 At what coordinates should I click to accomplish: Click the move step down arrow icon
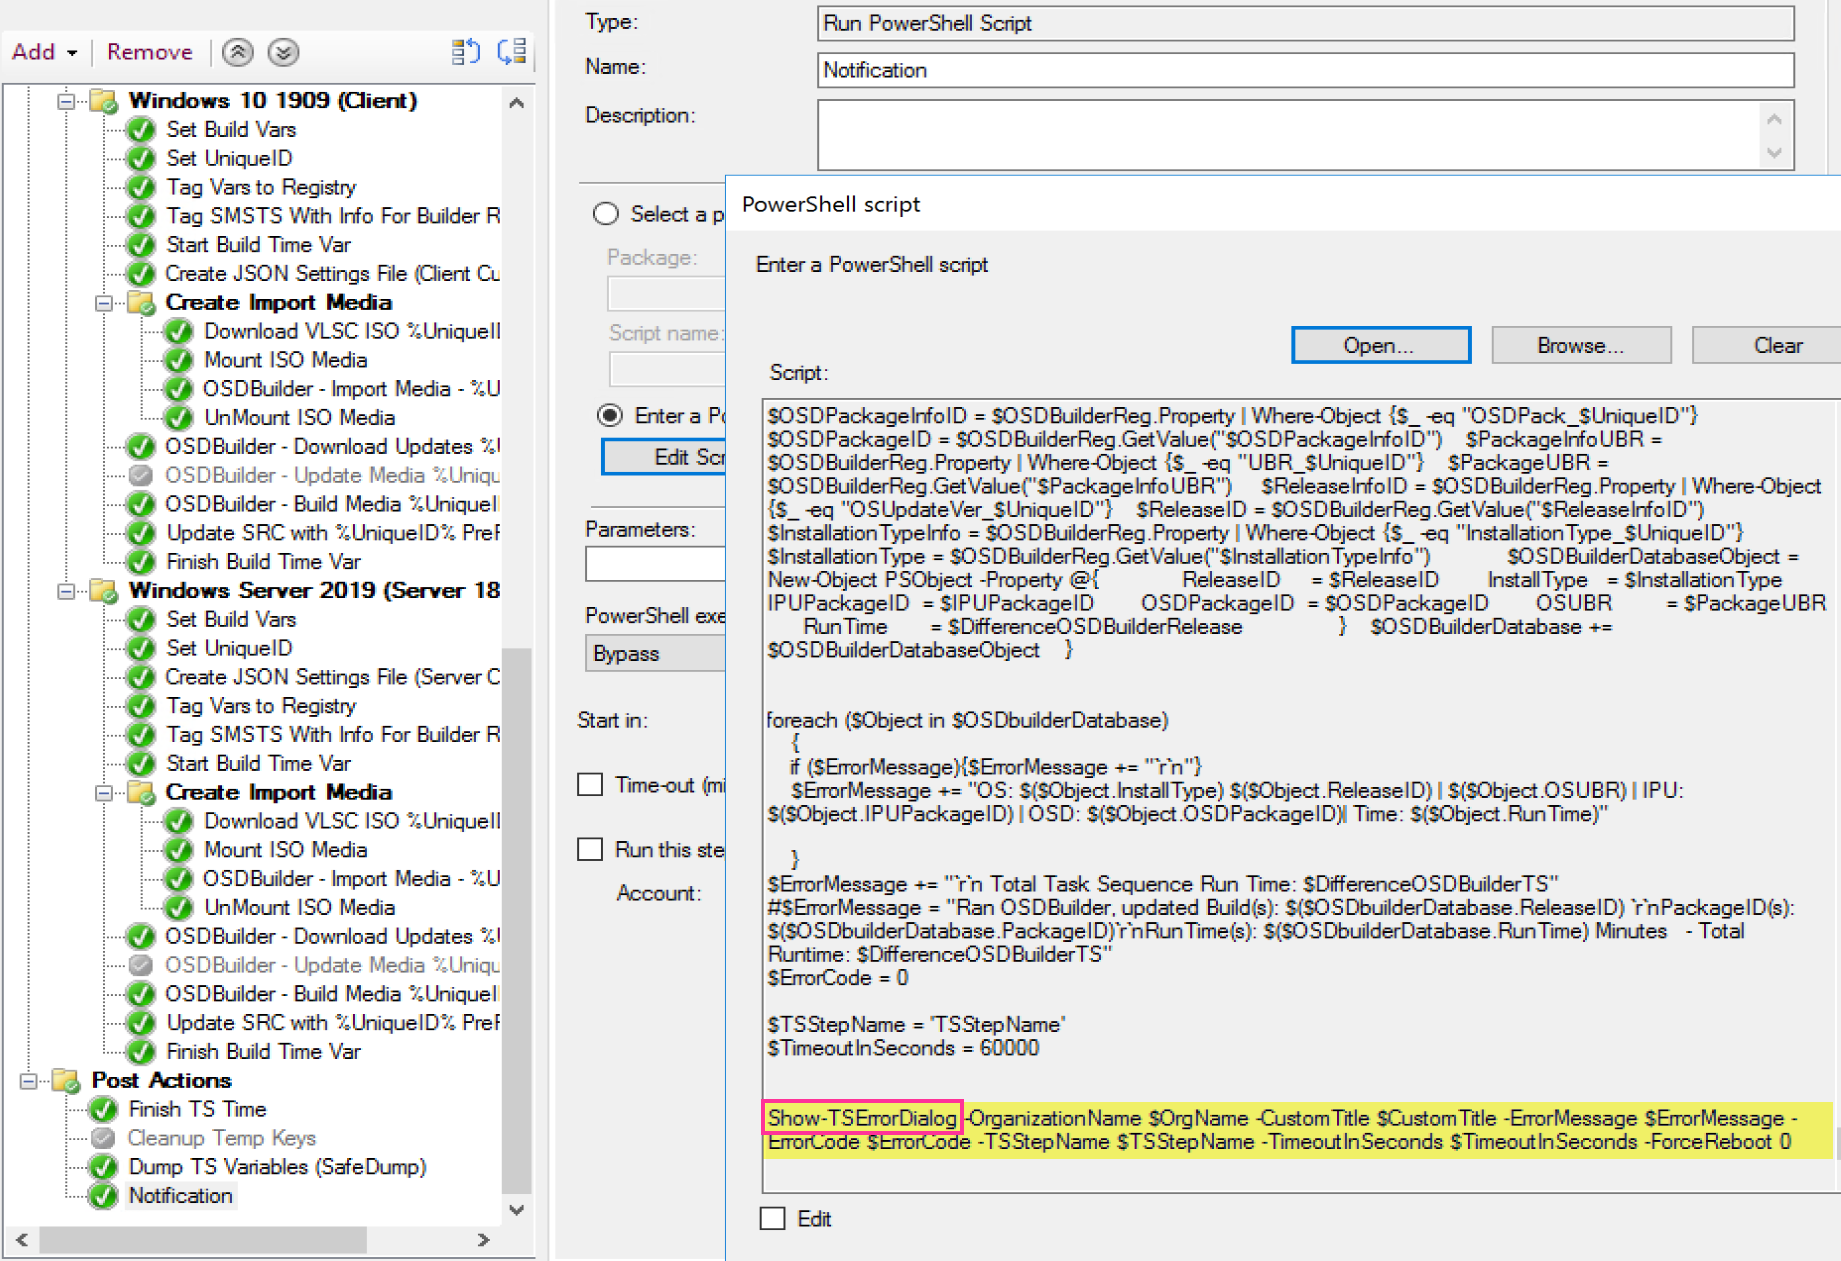[283, 52]
